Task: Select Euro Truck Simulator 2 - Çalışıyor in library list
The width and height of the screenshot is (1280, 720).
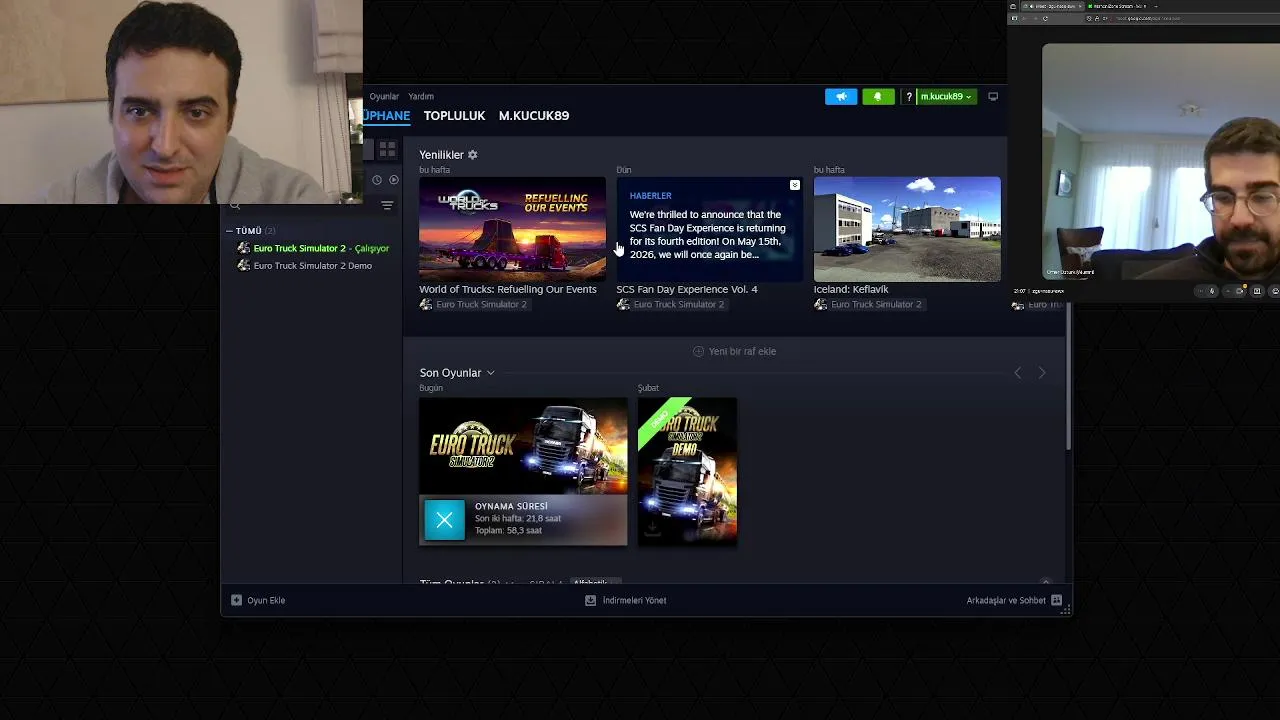Action: 321,248
